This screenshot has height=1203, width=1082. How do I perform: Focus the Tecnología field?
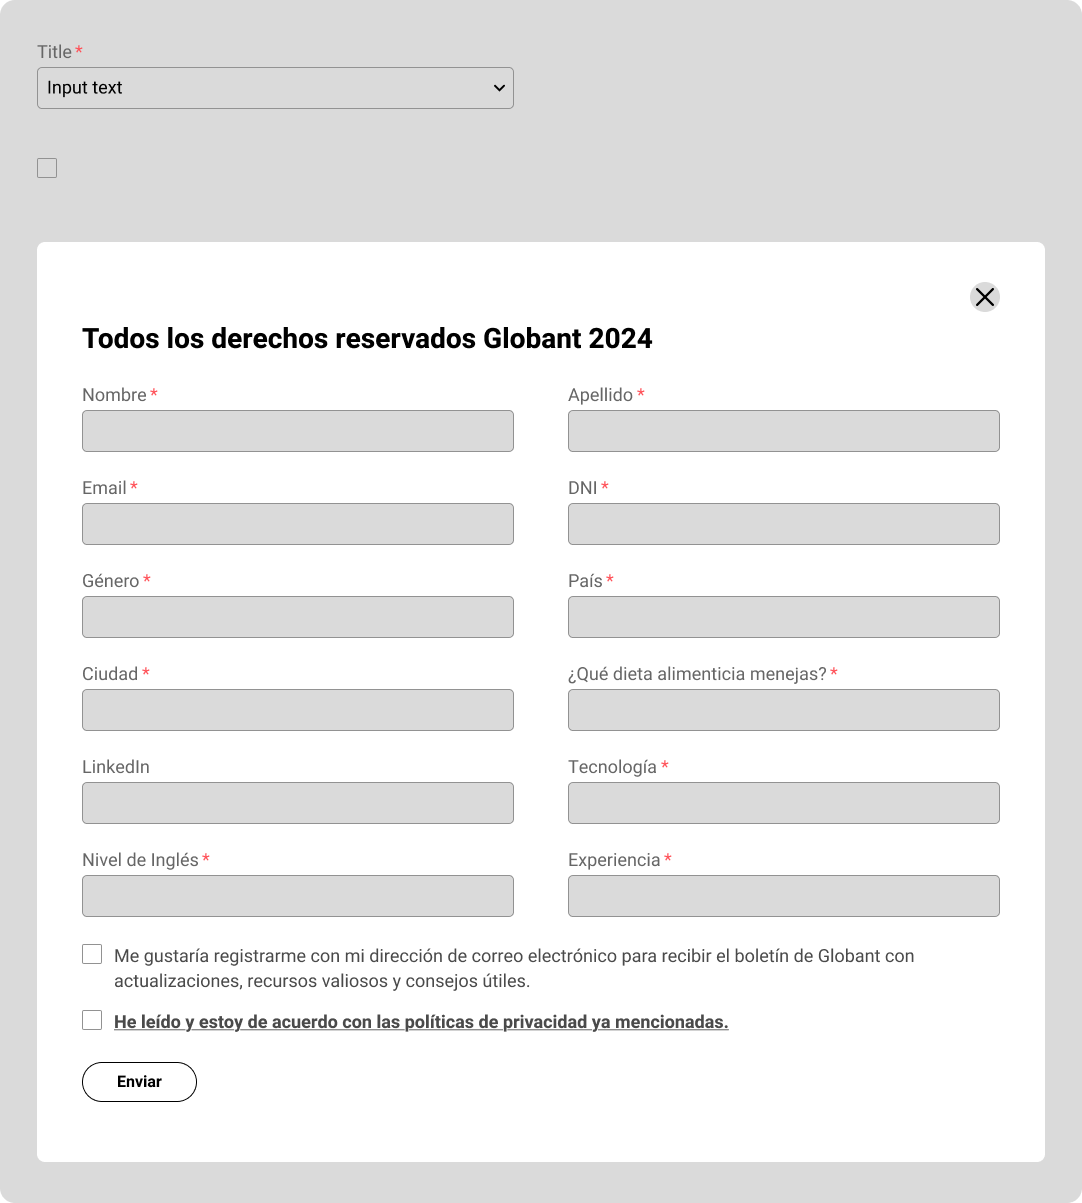pyautogui.click(x=783, y=803)
